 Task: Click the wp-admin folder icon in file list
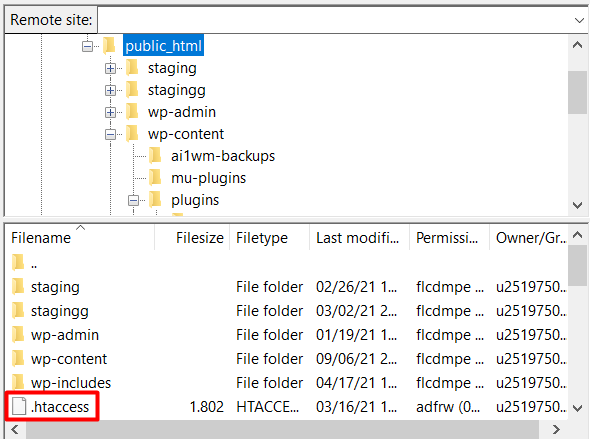pyautogui.click(x=18, y=334)
